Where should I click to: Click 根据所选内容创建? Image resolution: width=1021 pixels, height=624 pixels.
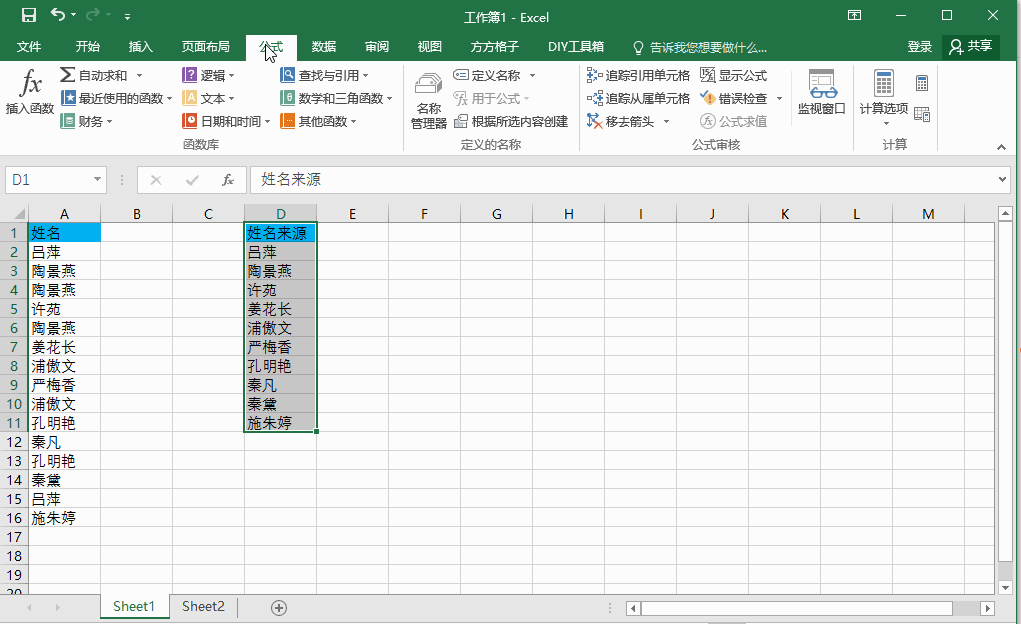click(x=511, y=121)
